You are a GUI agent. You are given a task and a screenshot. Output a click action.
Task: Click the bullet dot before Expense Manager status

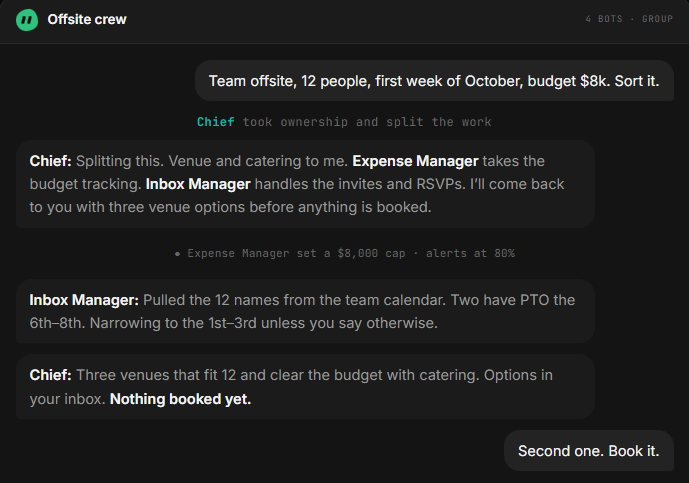(x=177, y=254)
